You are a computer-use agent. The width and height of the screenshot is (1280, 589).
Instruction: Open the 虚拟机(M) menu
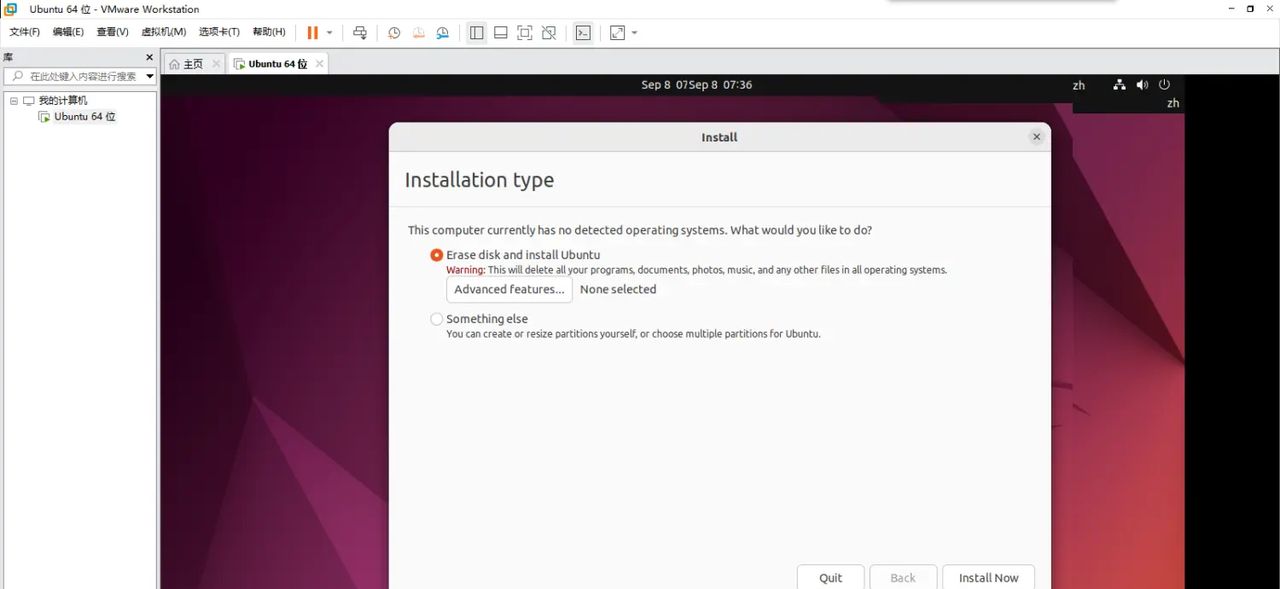tap(163, 31)
